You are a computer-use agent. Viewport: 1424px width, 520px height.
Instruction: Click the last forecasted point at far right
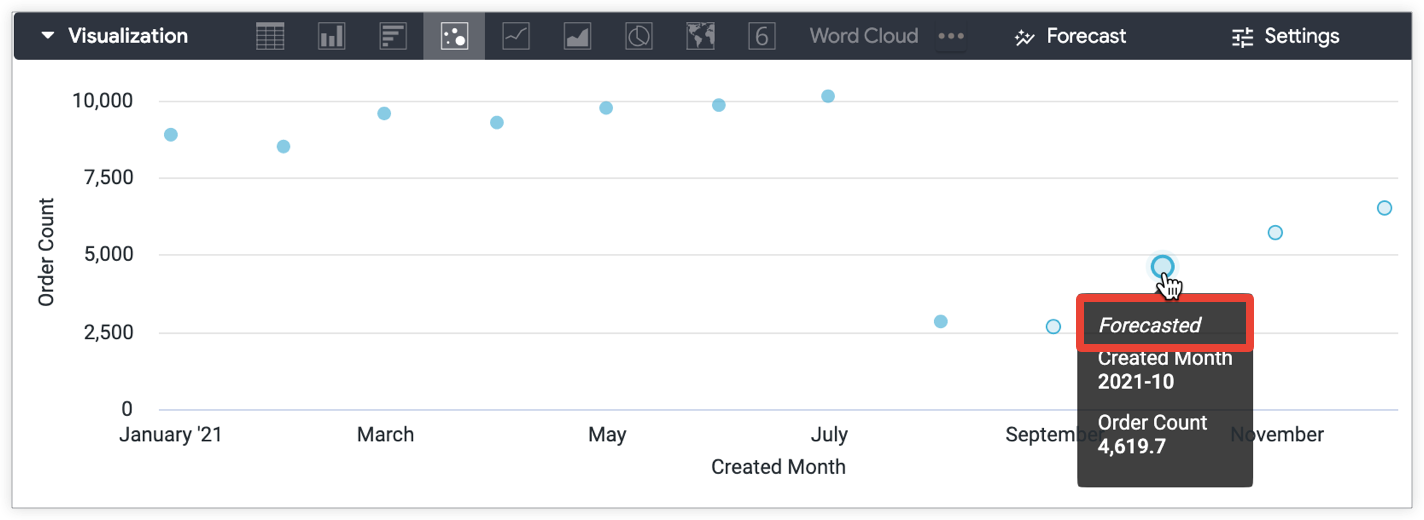1384,208
